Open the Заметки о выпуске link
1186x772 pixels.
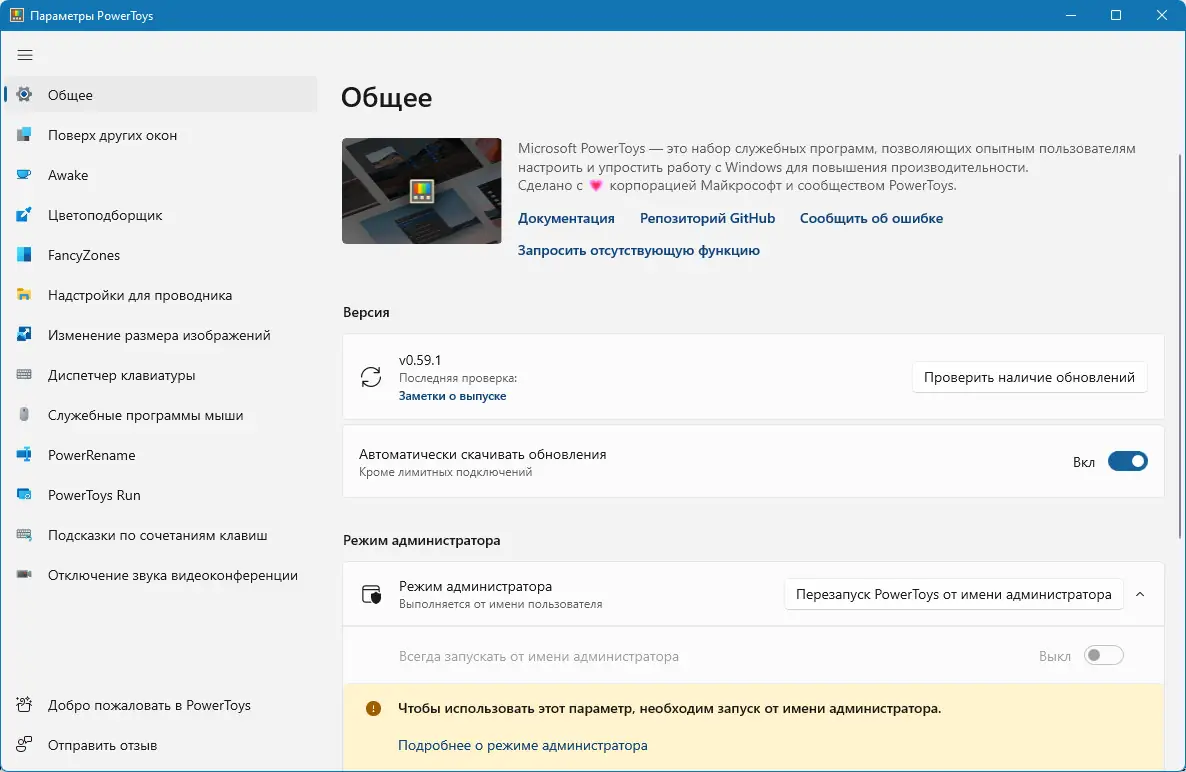[x=452, y=395]
